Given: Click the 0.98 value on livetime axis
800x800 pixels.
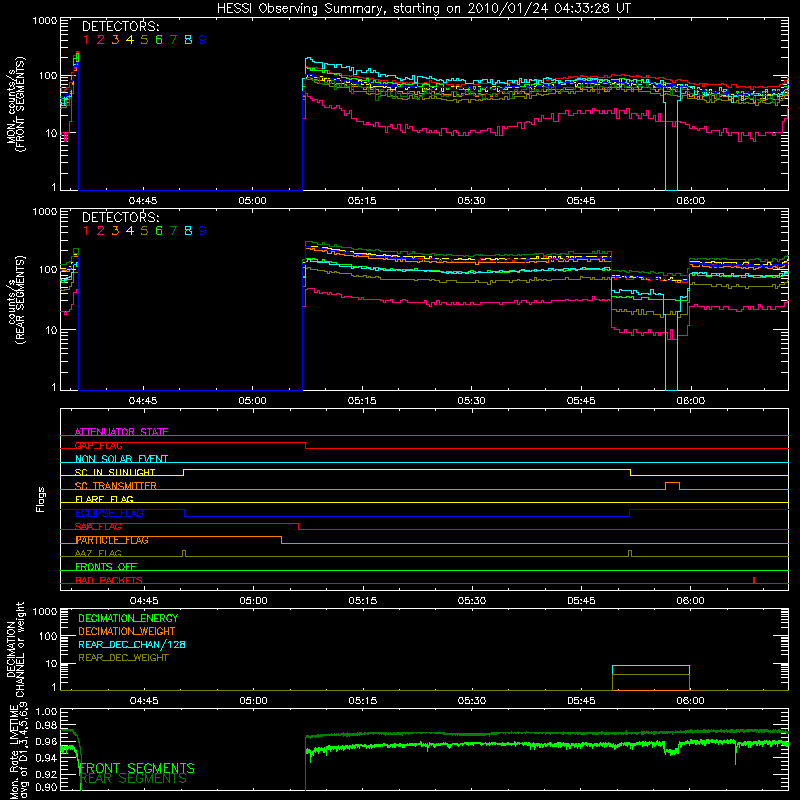Looking at the screenshot, I should [46, 726].
